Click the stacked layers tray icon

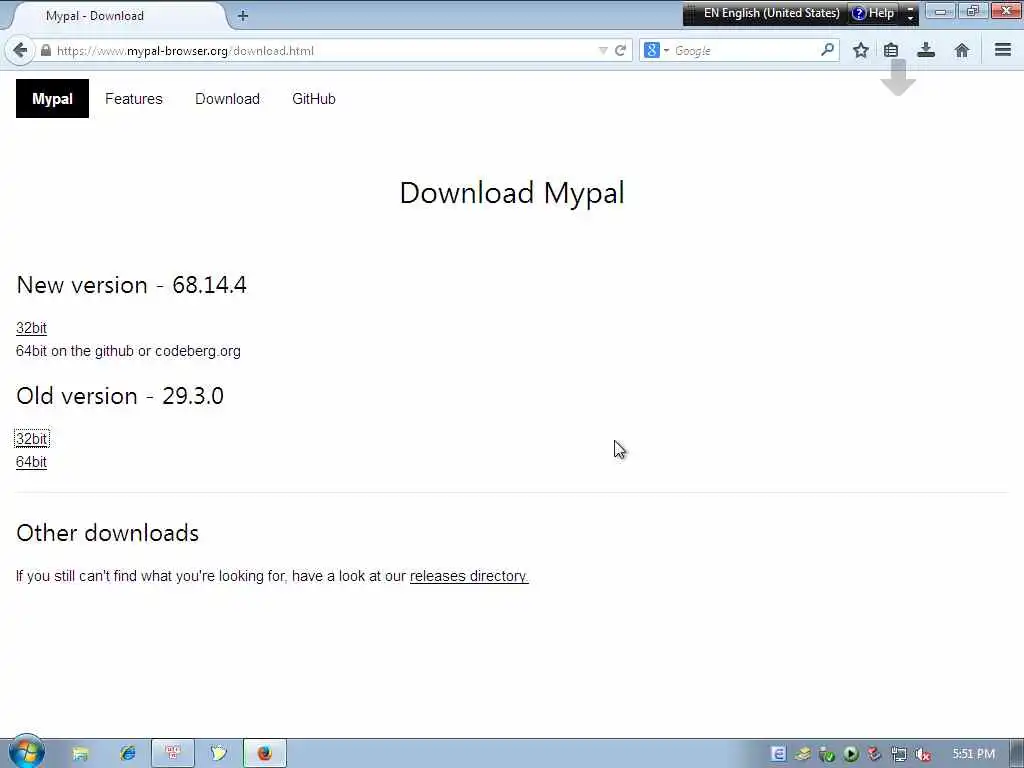(x=803, y=754)
